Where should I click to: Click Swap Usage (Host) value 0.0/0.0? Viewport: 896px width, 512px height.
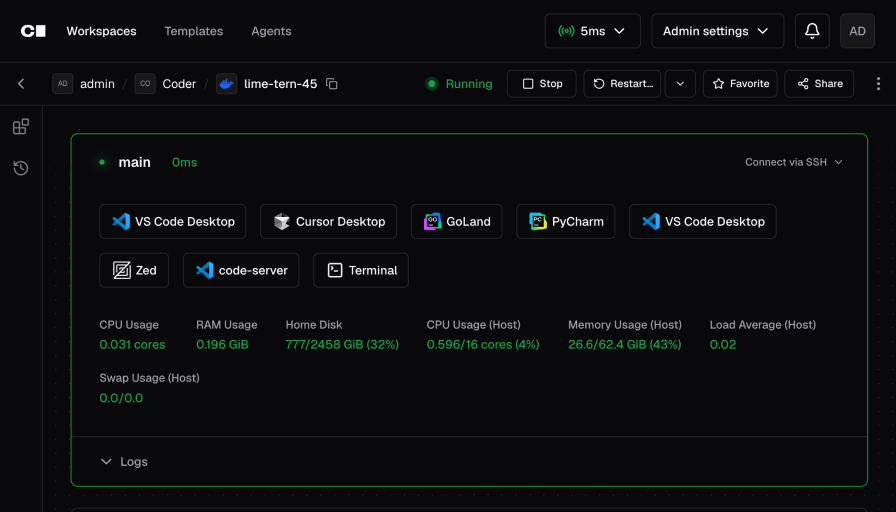click(x=121, y=398)
